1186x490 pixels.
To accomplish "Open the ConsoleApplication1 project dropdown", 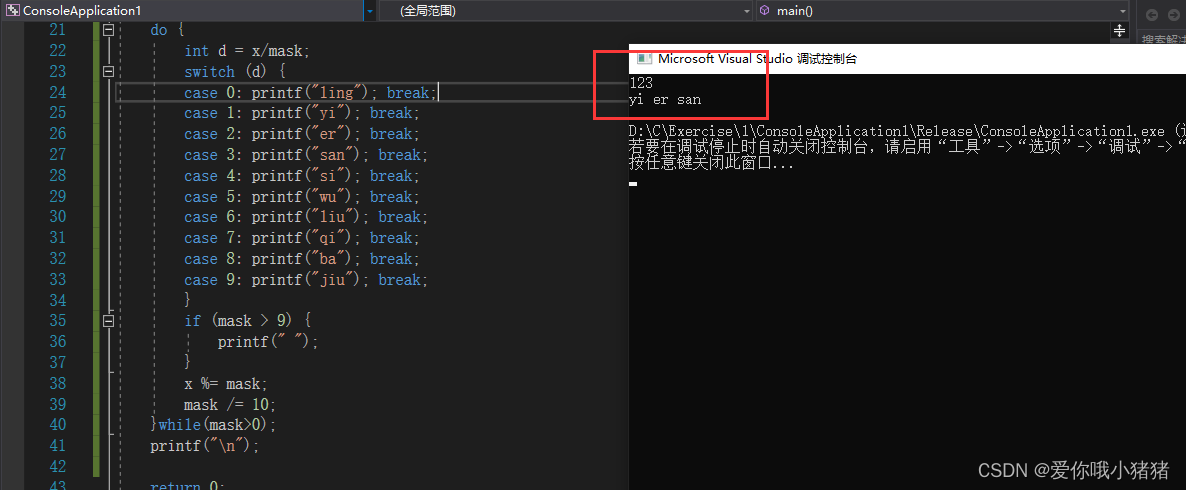I will pyautogui.click(x=368, y=11).
